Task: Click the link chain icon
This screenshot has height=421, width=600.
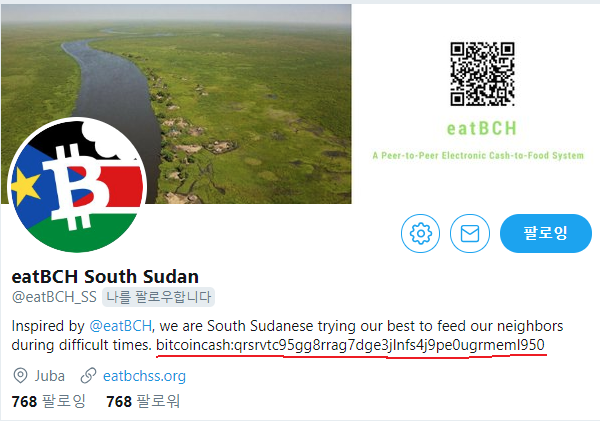Action: (88, 375)
